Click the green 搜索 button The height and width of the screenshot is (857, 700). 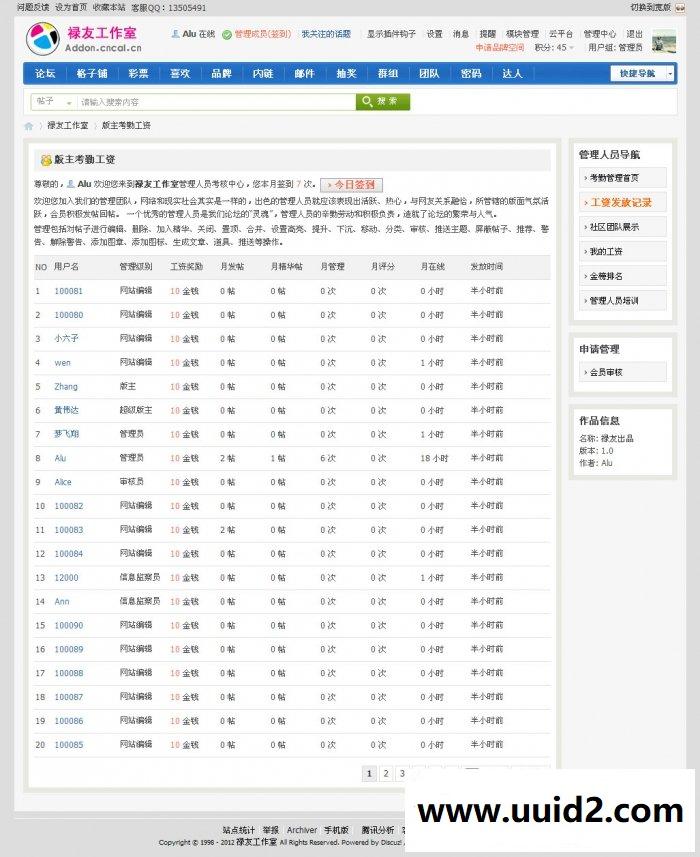[x=383, y=102]
